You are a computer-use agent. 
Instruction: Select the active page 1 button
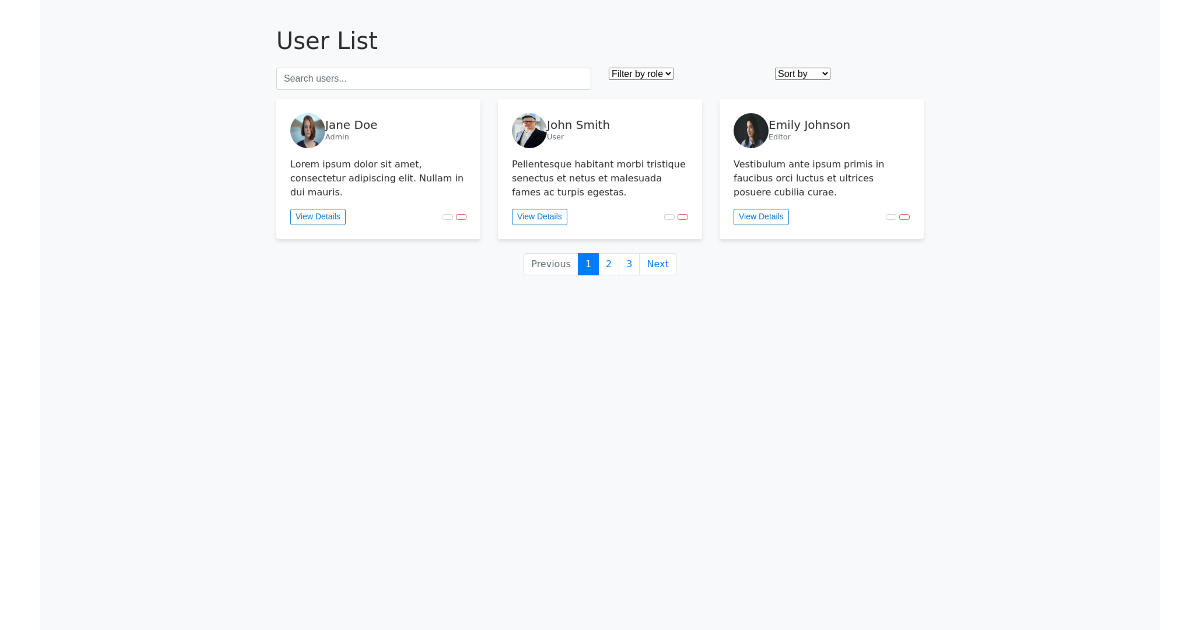pos(588,264)
